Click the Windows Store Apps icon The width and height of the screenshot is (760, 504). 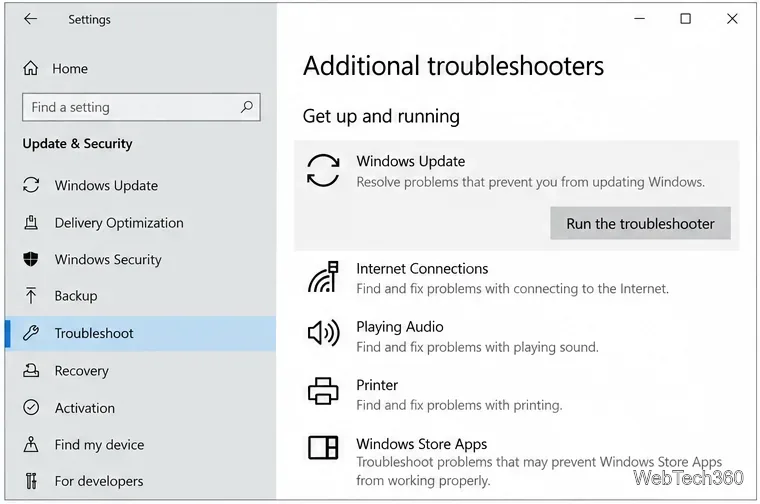[323, 447]
